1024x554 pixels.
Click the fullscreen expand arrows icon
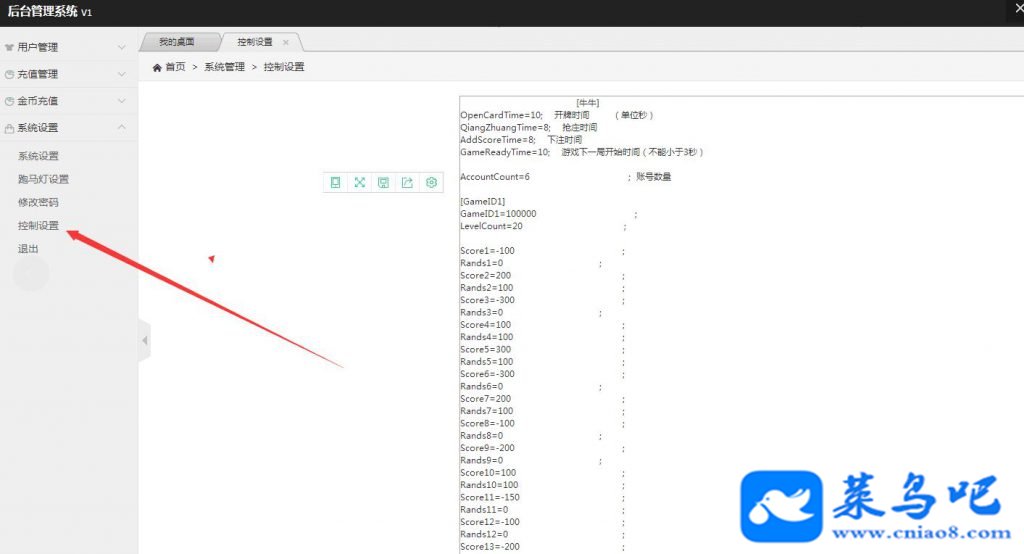click(359, 182)
